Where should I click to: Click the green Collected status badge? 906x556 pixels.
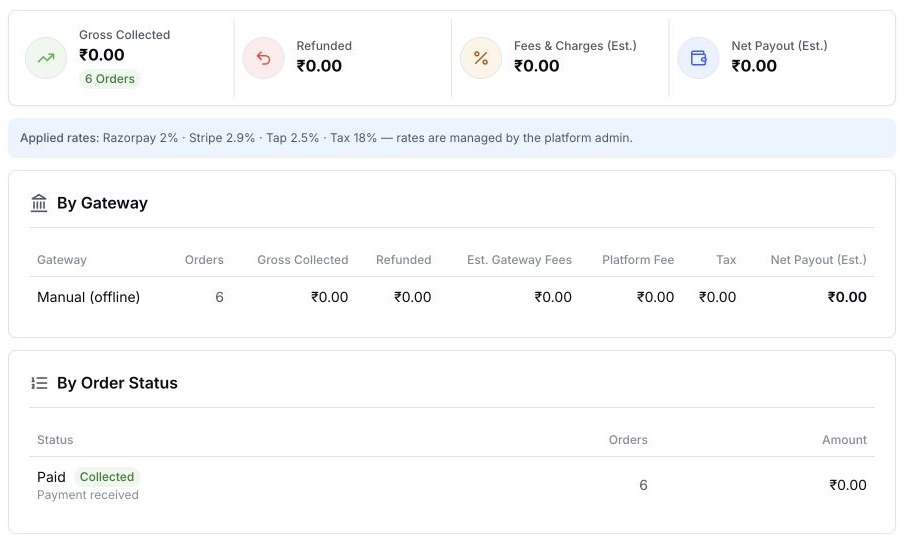coord(107,477)
